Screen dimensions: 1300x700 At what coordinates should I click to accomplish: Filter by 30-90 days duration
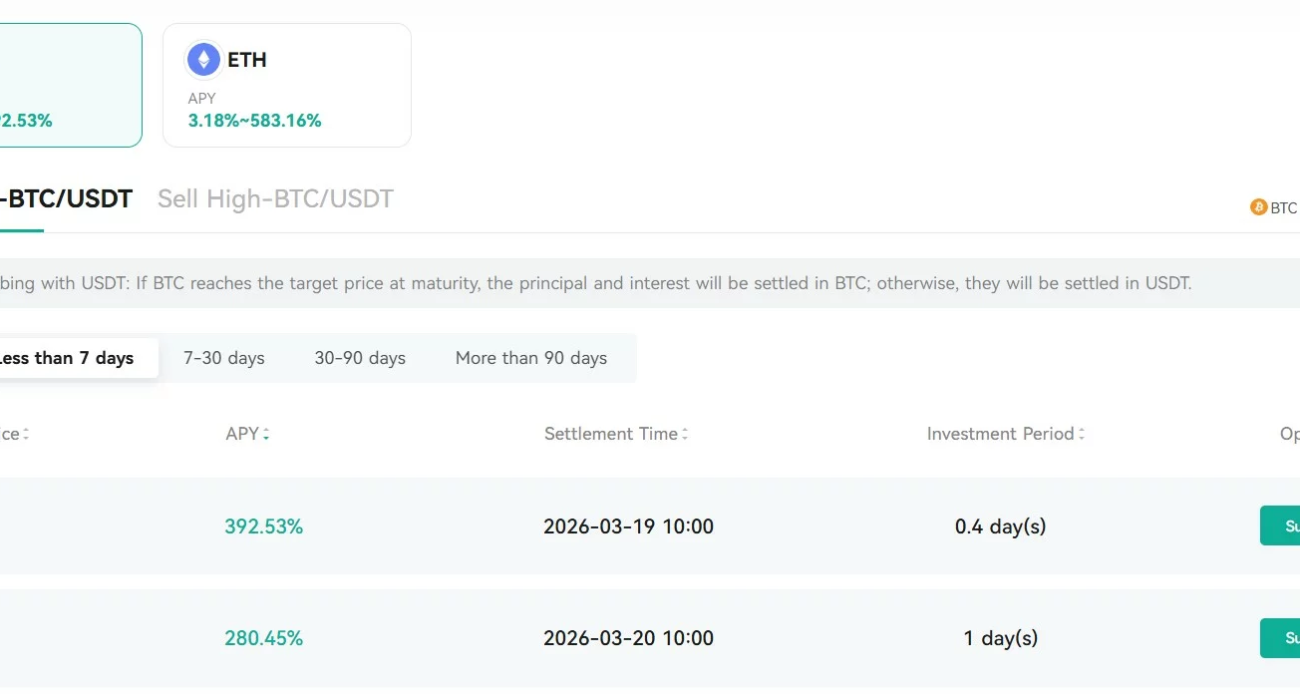[x=360, y=358]
